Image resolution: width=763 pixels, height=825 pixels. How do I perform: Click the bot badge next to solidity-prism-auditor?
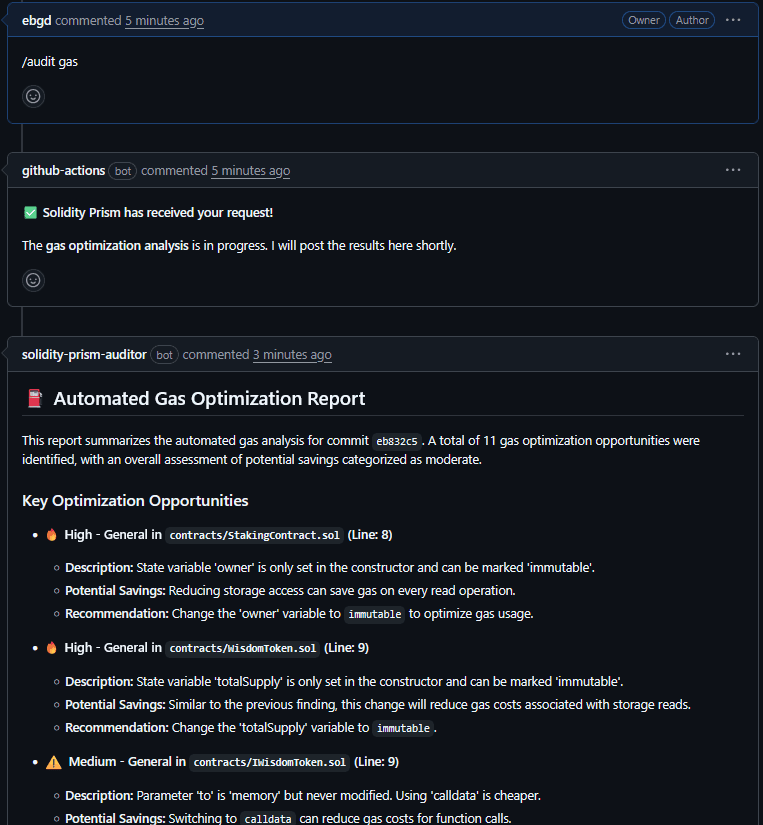(x=164, y=354)
